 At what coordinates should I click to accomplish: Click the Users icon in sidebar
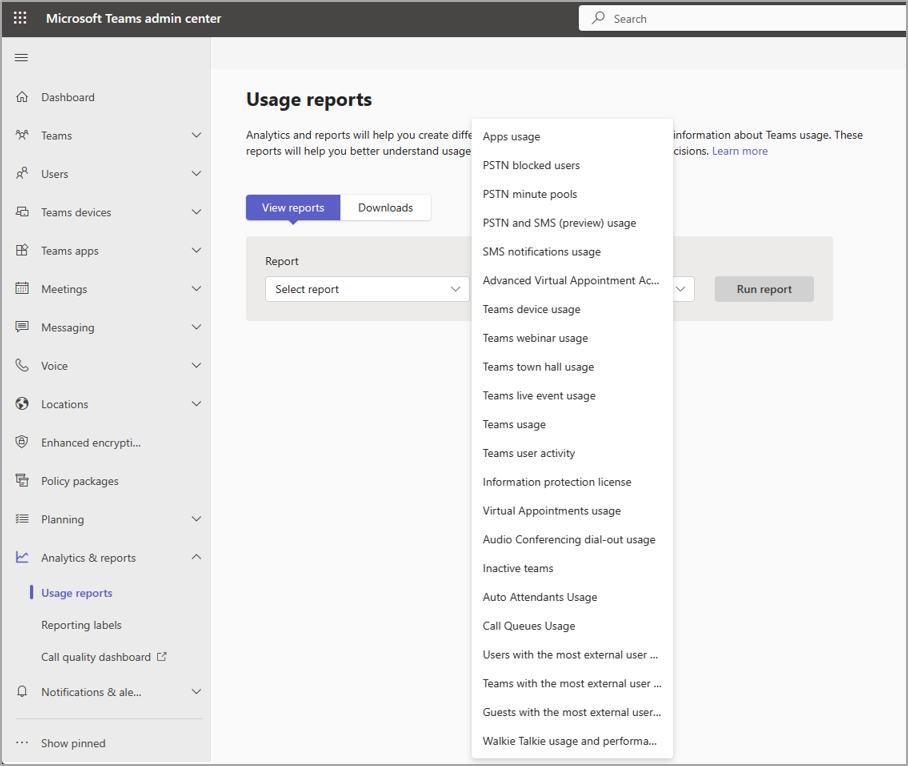pos(22,173)
